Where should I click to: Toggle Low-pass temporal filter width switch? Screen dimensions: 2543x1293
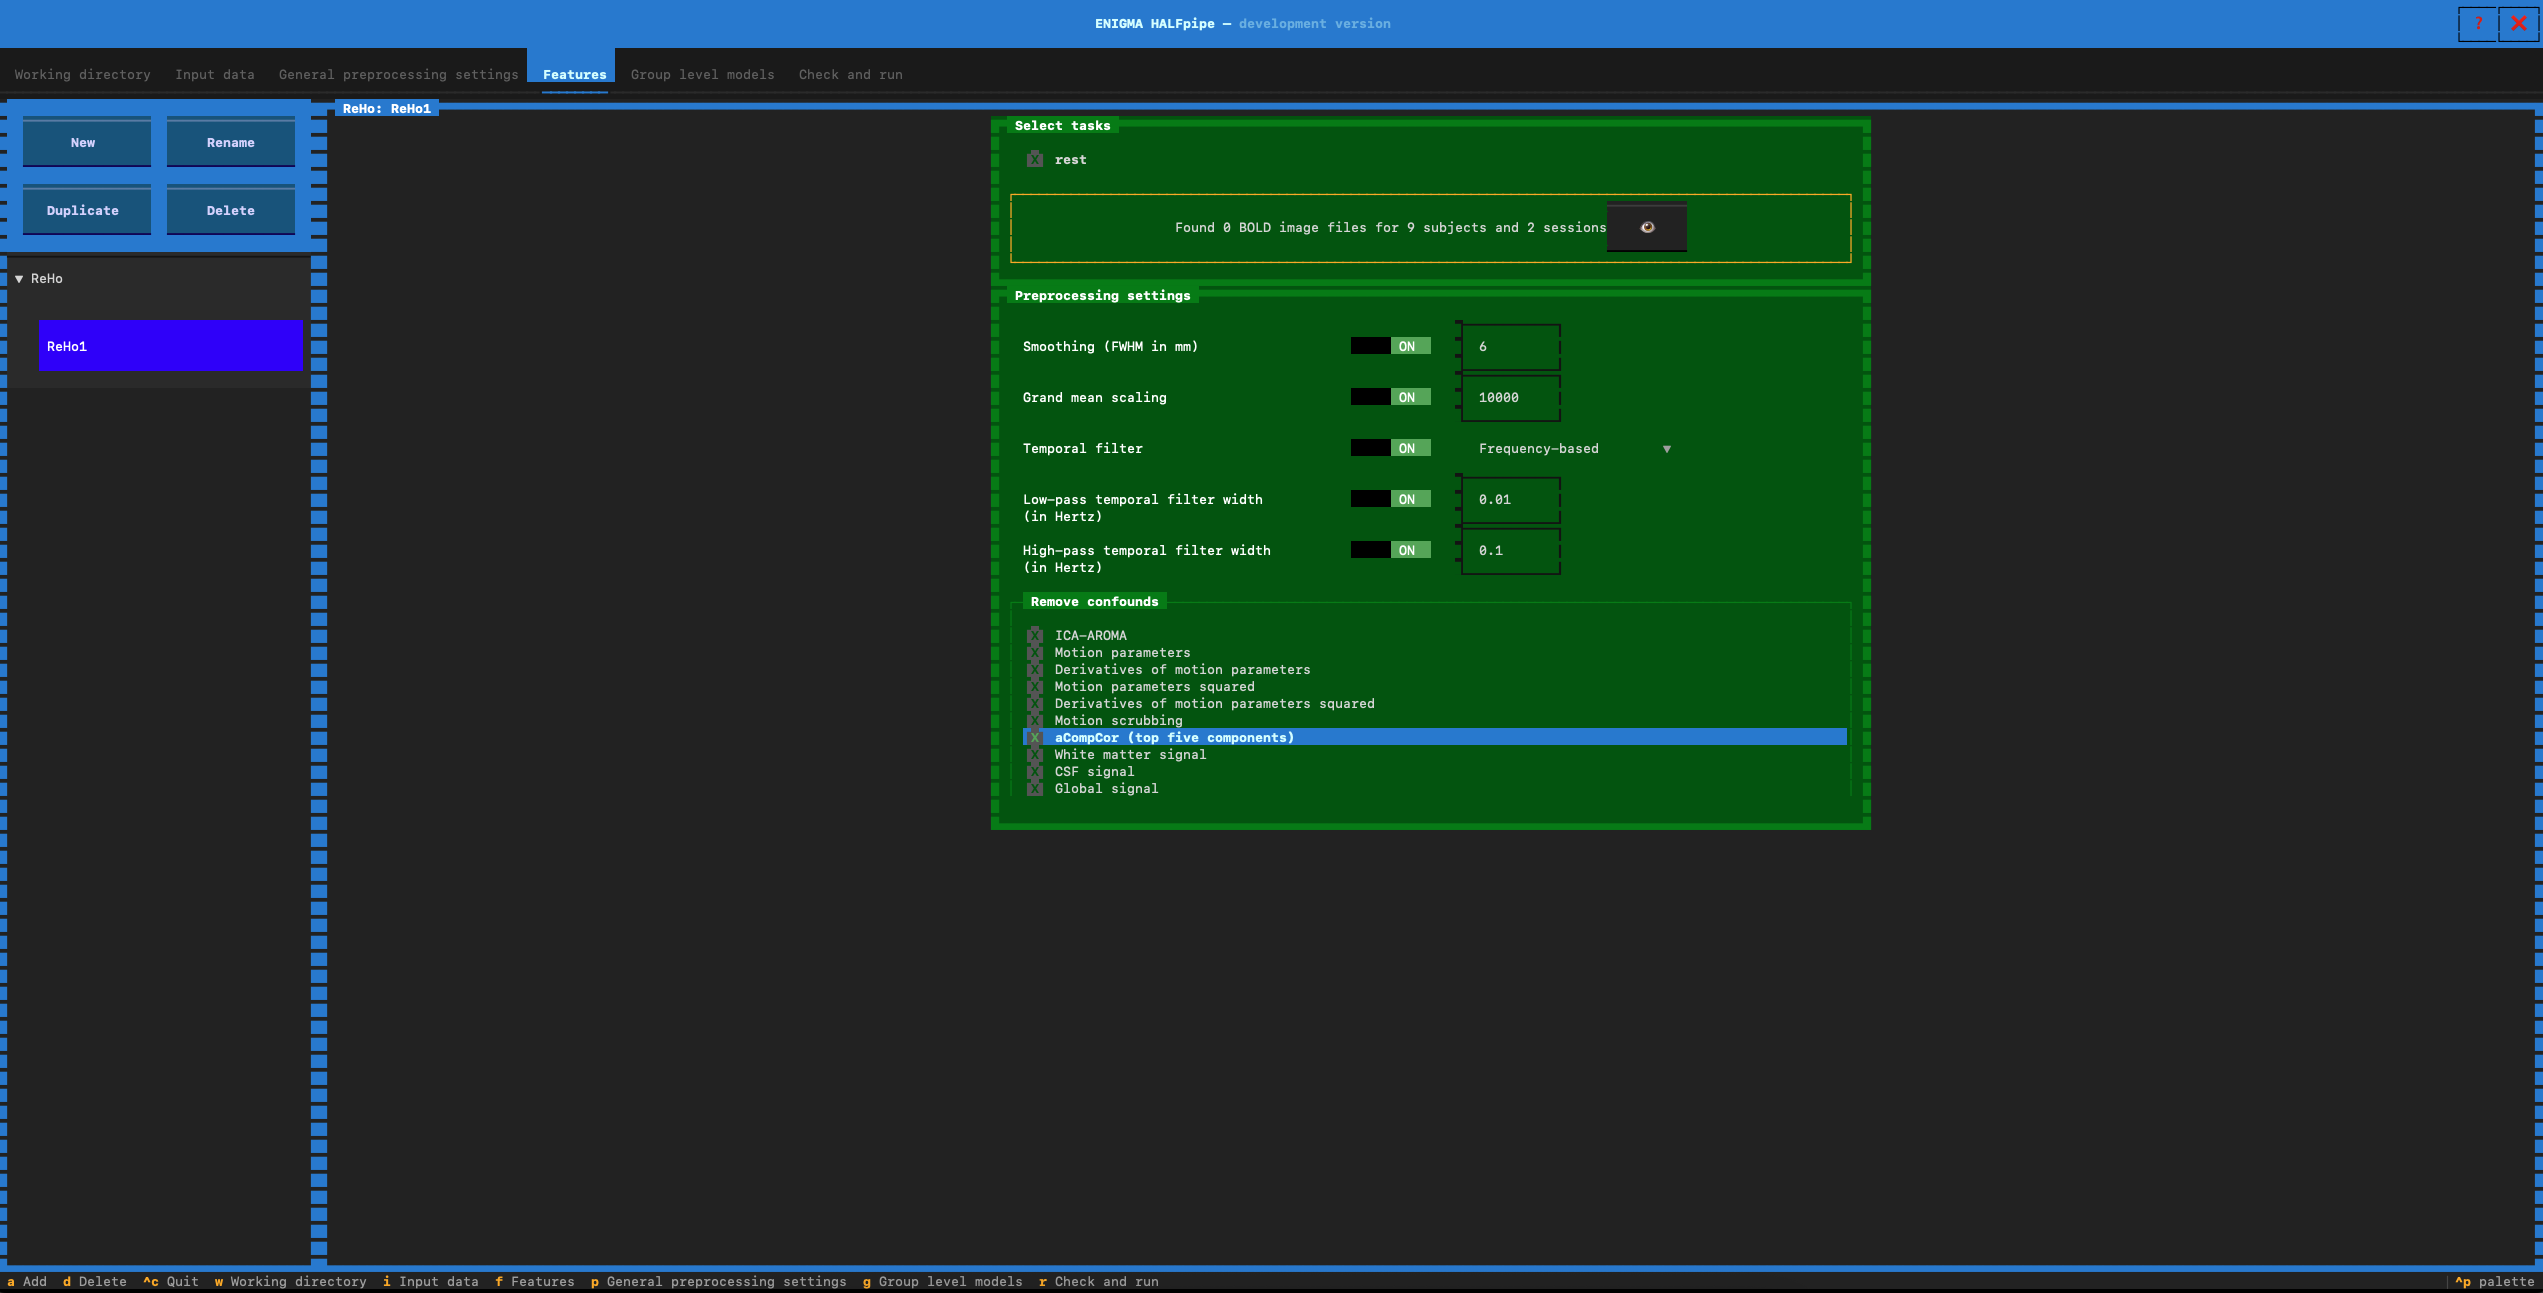click(1390, 499)
